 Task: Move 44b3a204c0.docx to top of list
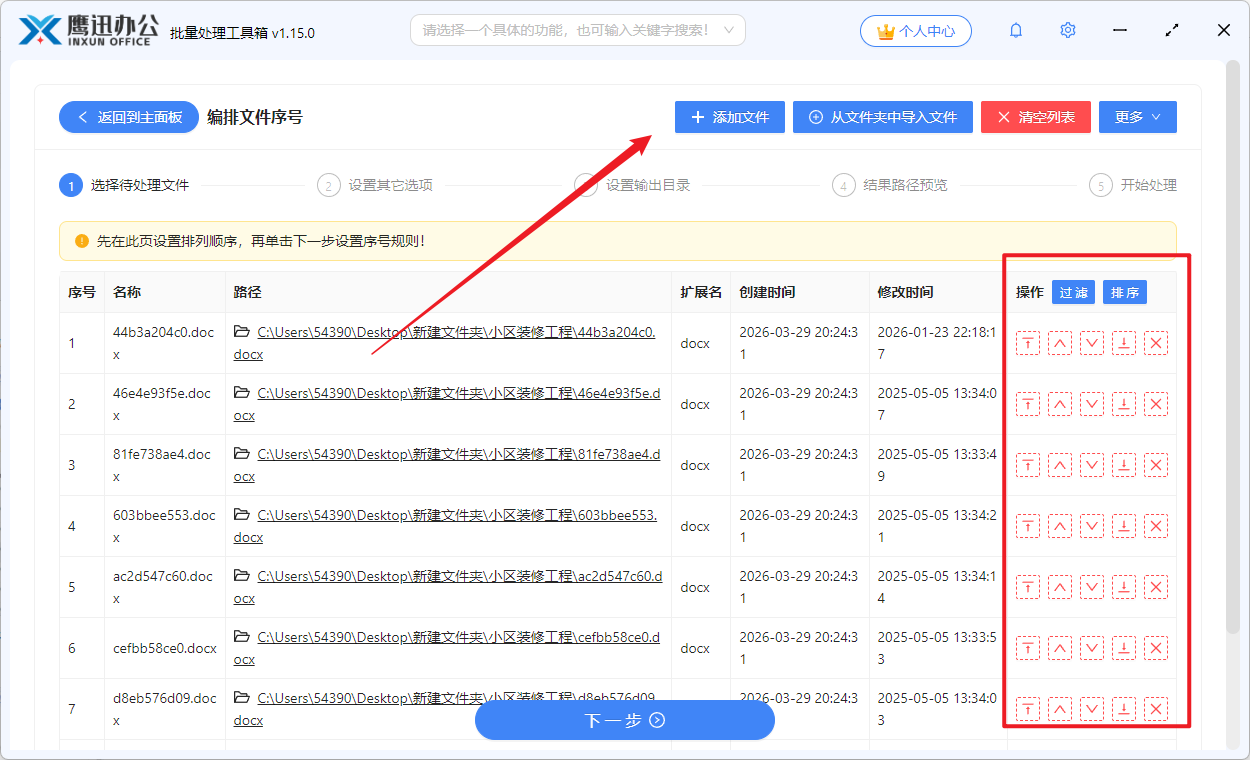1027,343
